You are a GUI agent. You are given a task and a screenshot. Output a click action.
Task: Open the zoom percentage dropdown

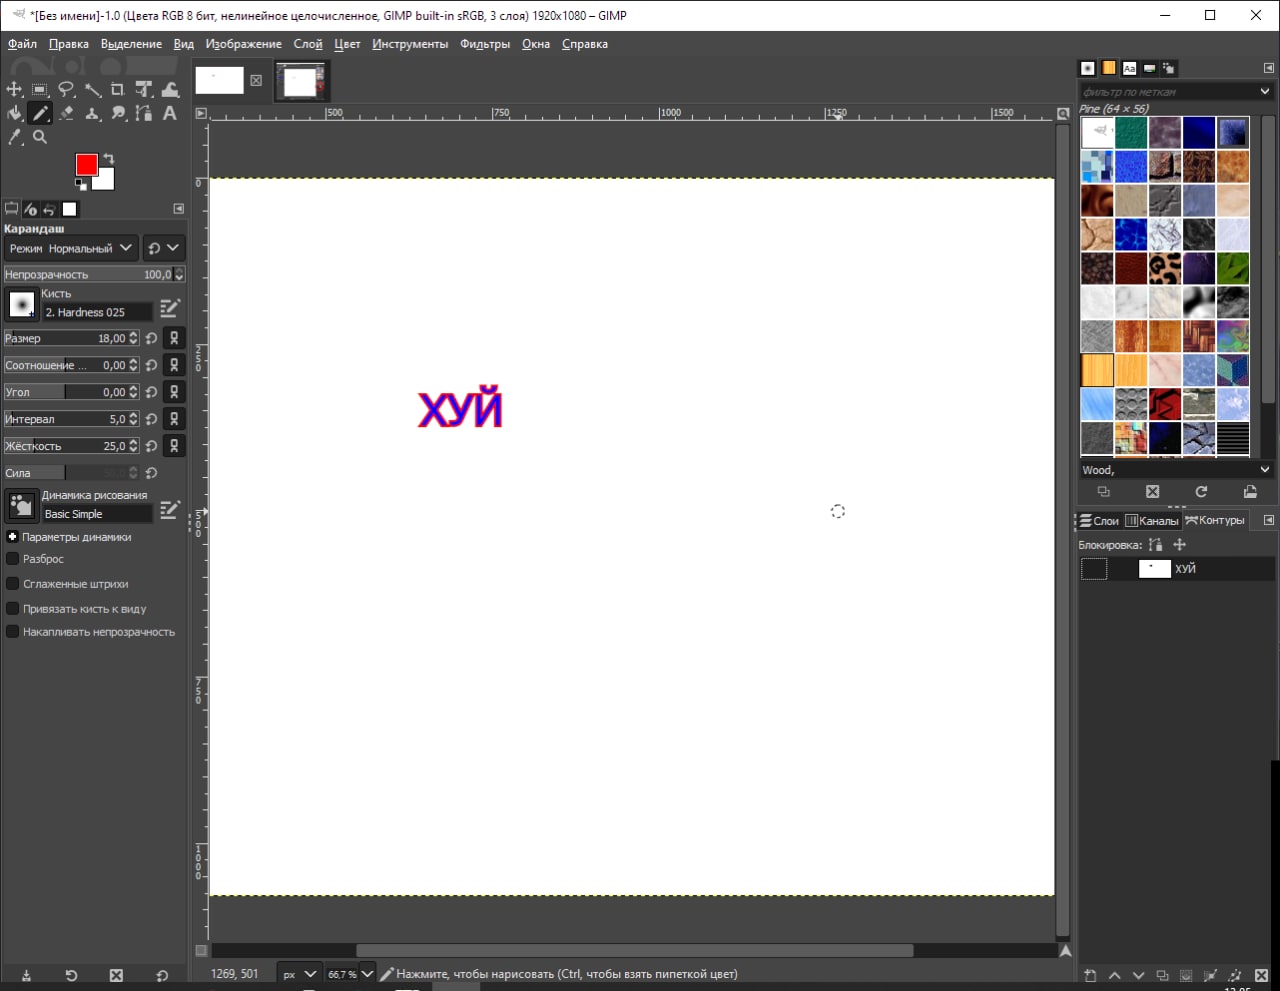pyautogui.click(x=366, y=974)
